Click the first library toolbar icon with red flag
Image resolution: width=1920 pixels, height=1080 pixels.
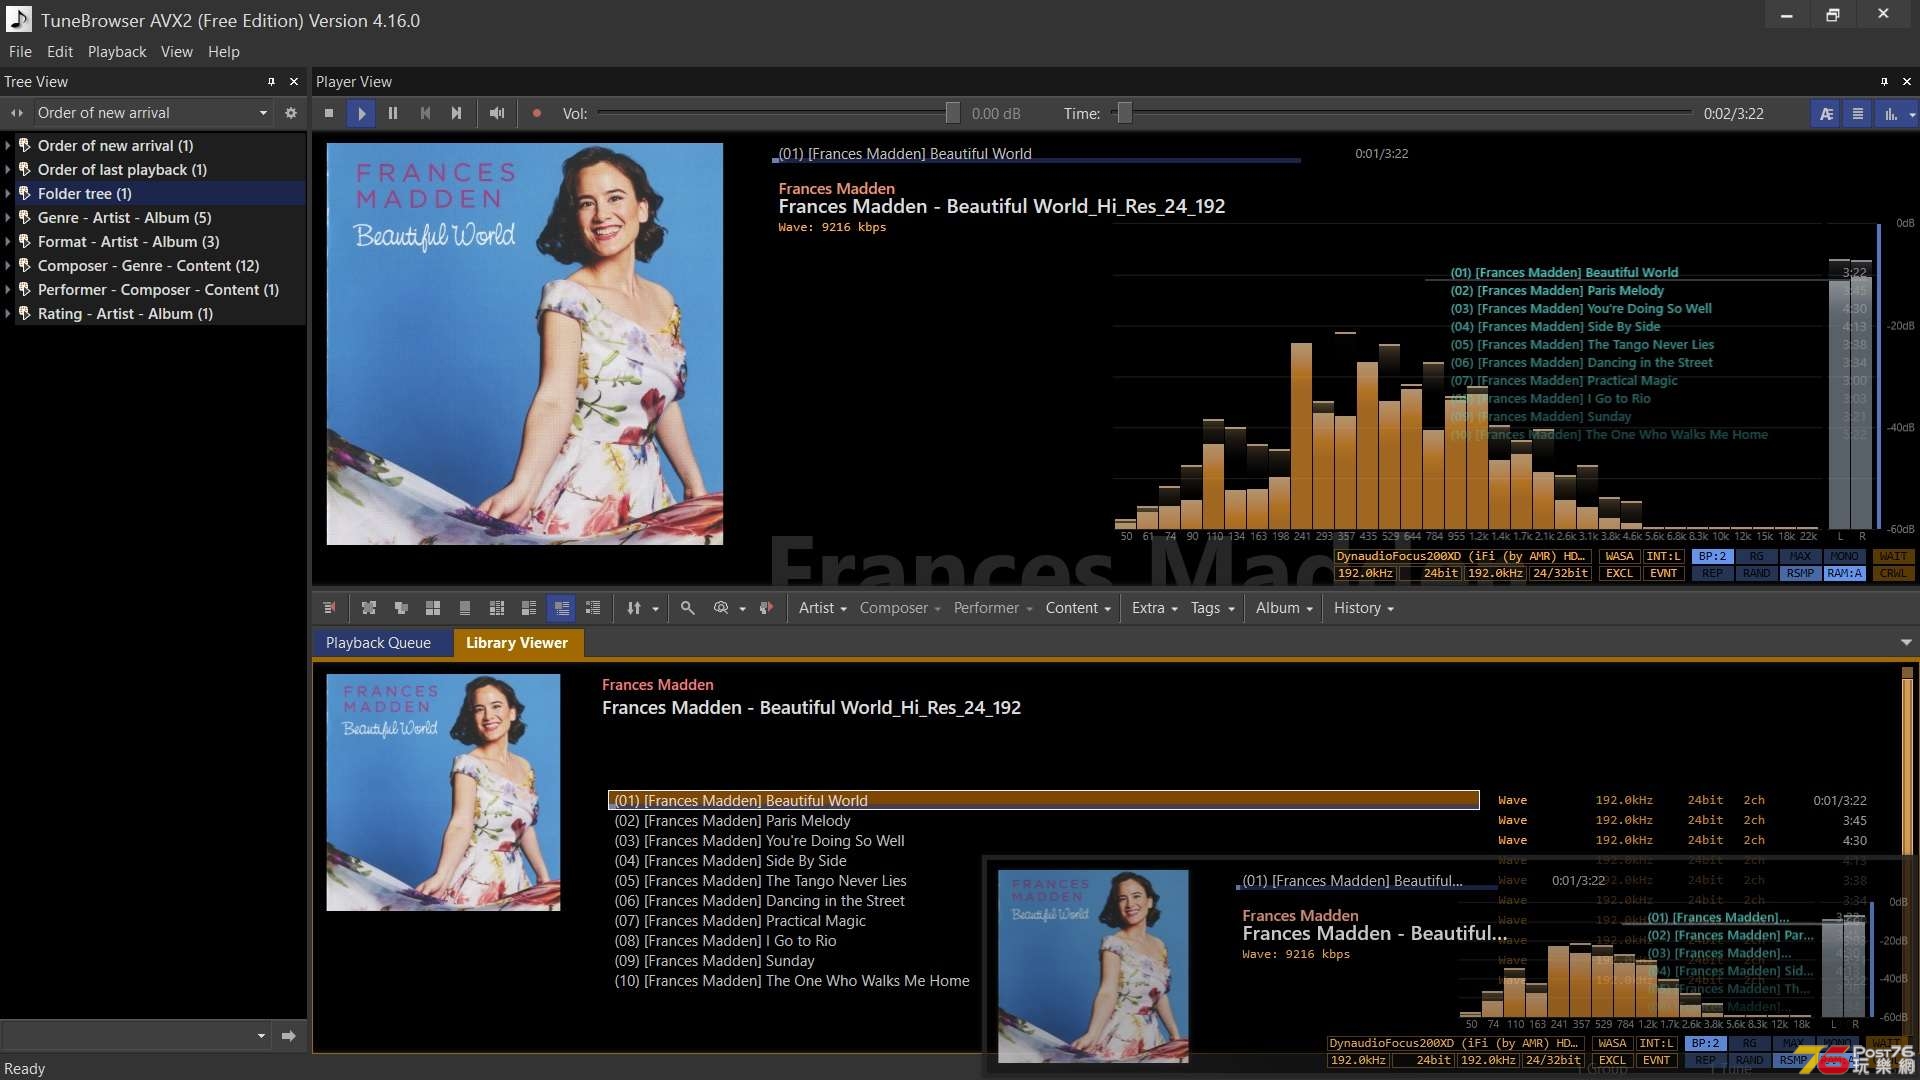pyautogui.click(x=329, y=608)
